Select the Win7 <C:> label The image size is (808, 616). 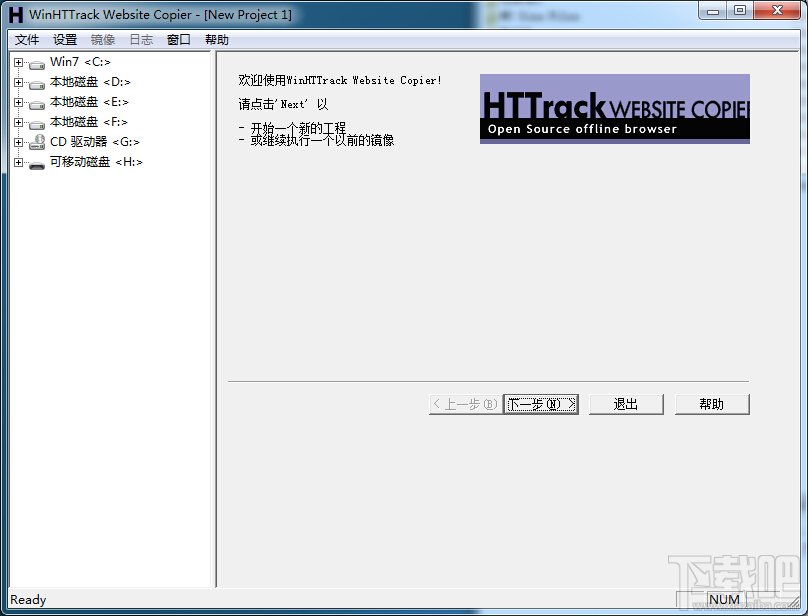coord(80,62)
